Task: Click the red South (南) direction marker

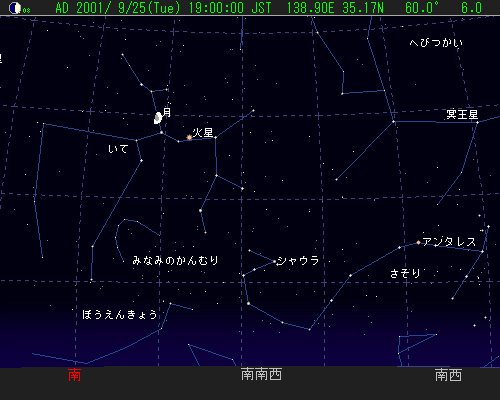Action: coord(74,375)
